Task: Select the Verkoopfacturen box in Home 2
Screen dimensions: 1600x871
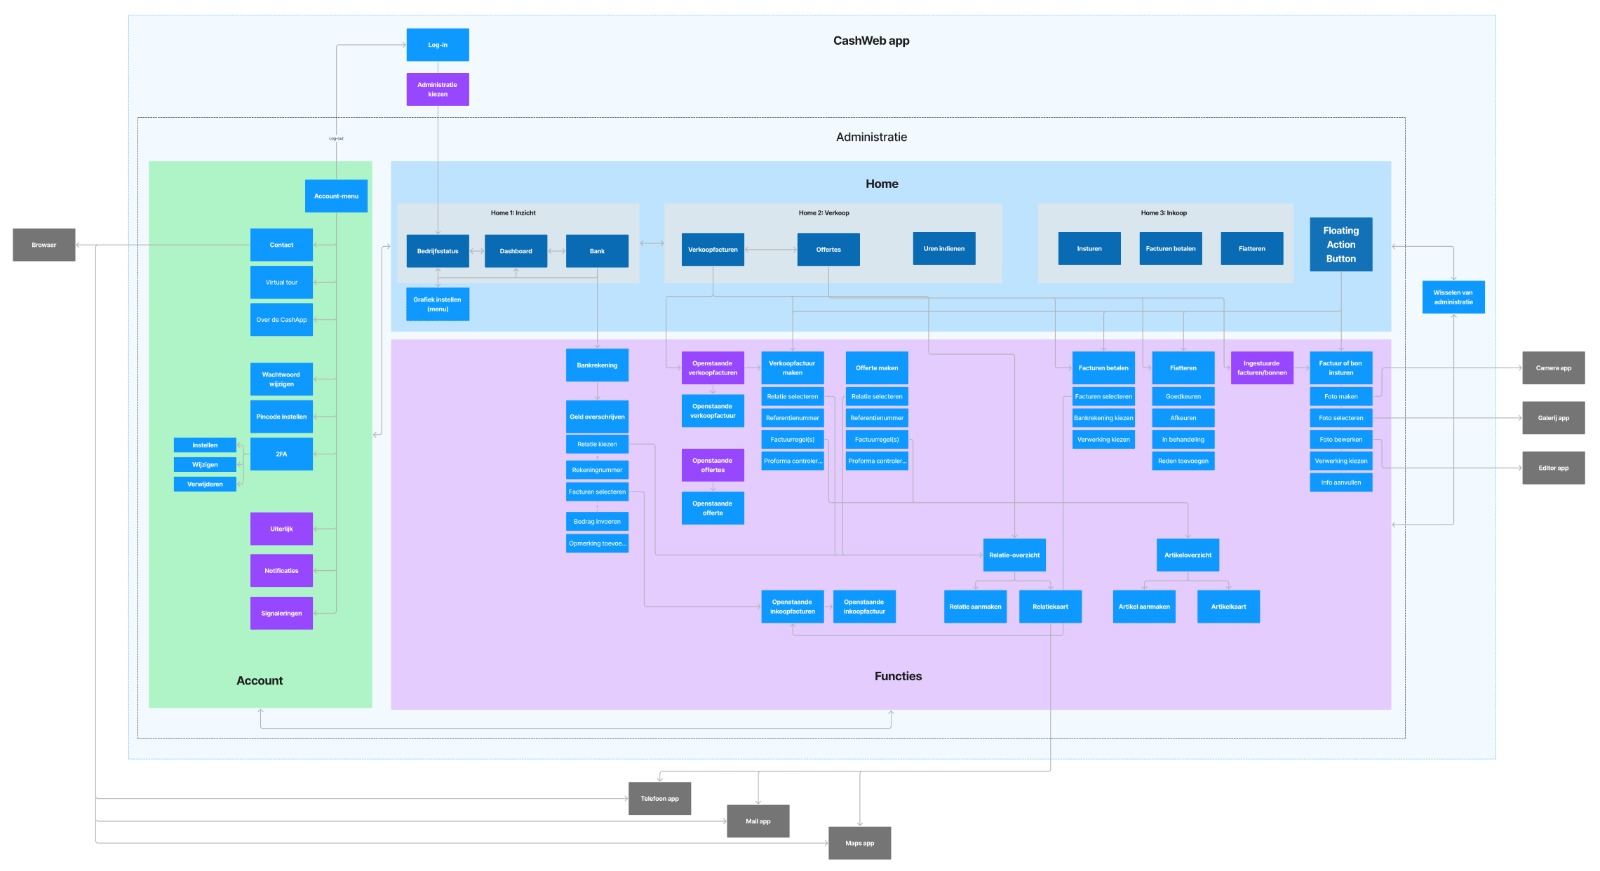Action: (713, 250)
